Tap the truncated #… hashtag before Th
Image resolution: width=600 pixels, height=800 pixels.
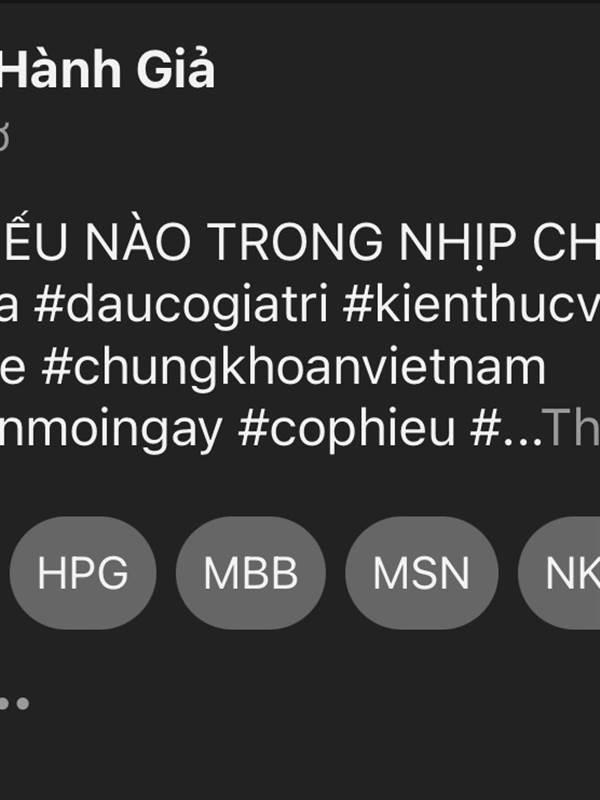coord(506,430)
